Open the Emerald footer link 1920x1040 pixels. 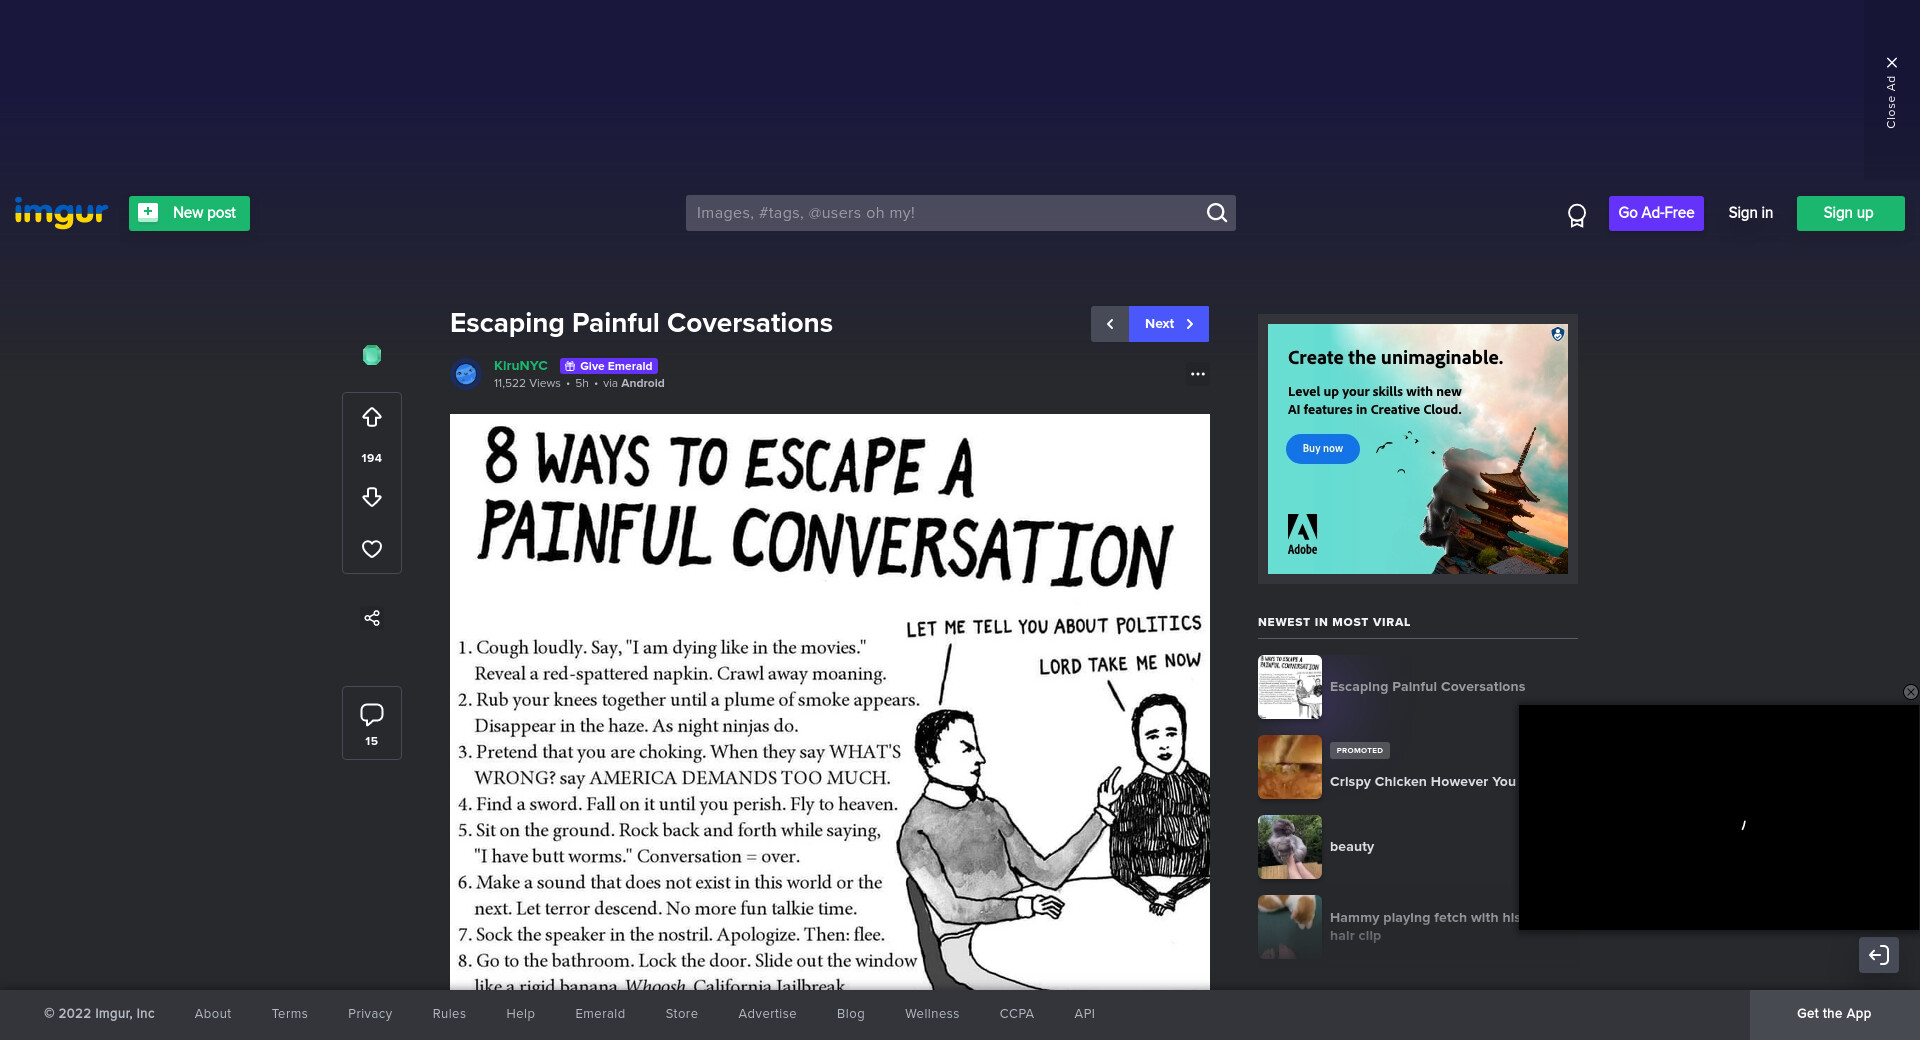600,1014
